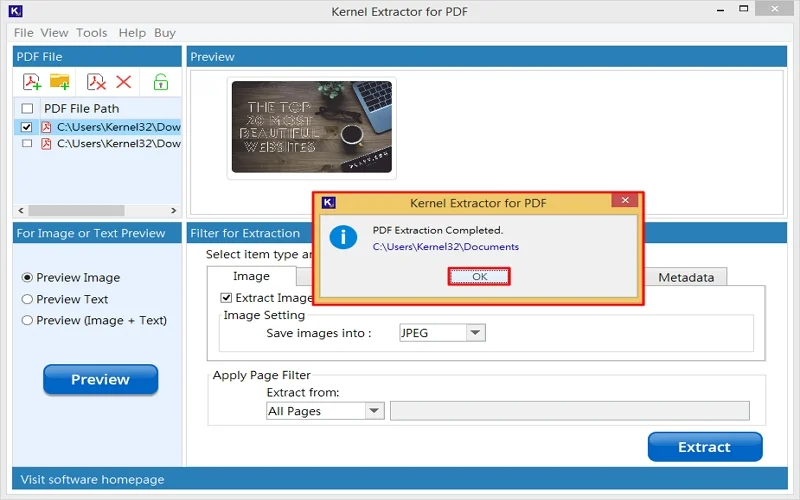Image resolution: width=800 pixels, height=500 pixels.
Task: Switch to the Image tab
Action: tap(252, 276)
